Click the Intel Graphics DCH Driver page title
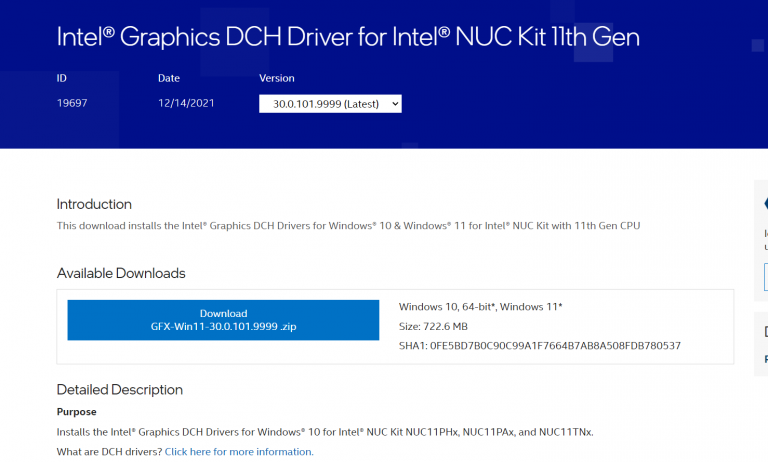 pos(348,38)
